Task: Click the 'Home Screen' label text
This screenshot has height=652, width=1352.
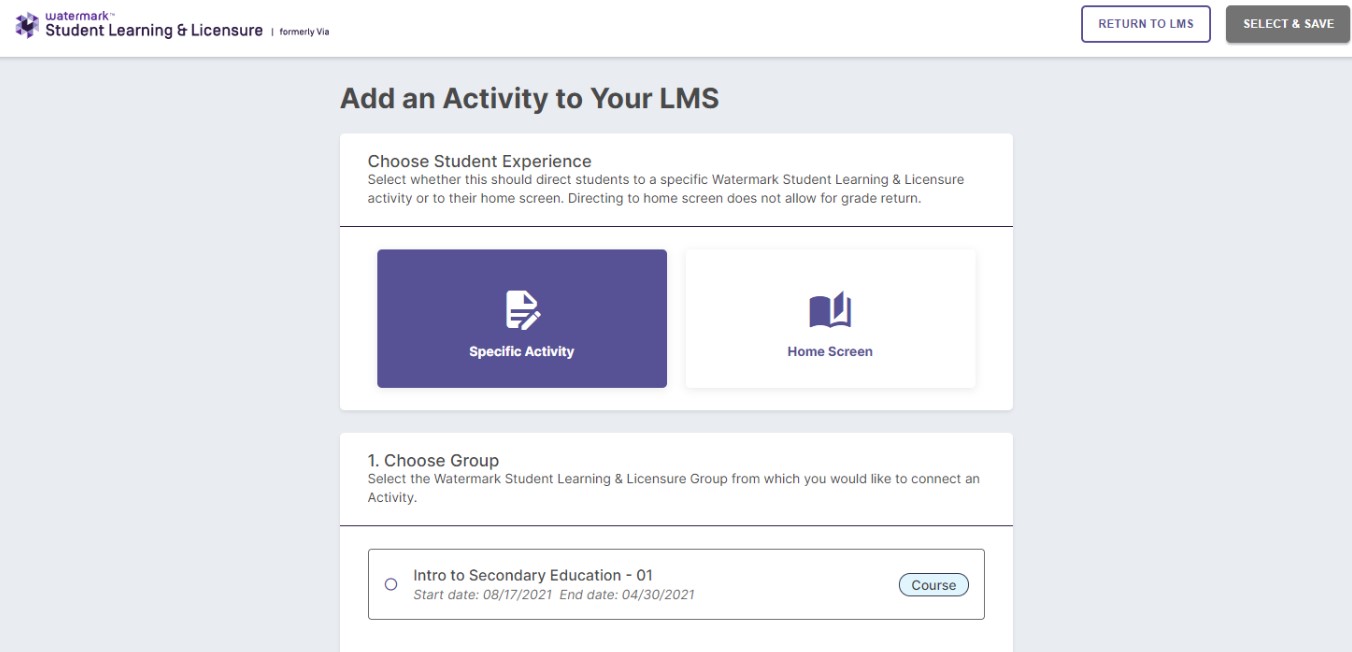Action: click(x=830, y=352)
